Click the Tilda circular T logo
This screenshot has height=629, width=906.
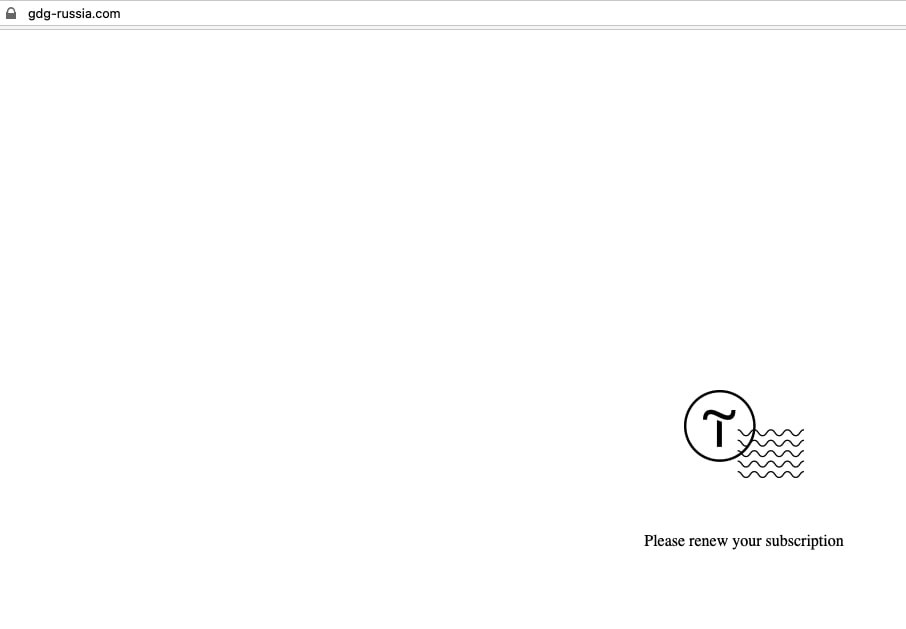coord(719,426)
